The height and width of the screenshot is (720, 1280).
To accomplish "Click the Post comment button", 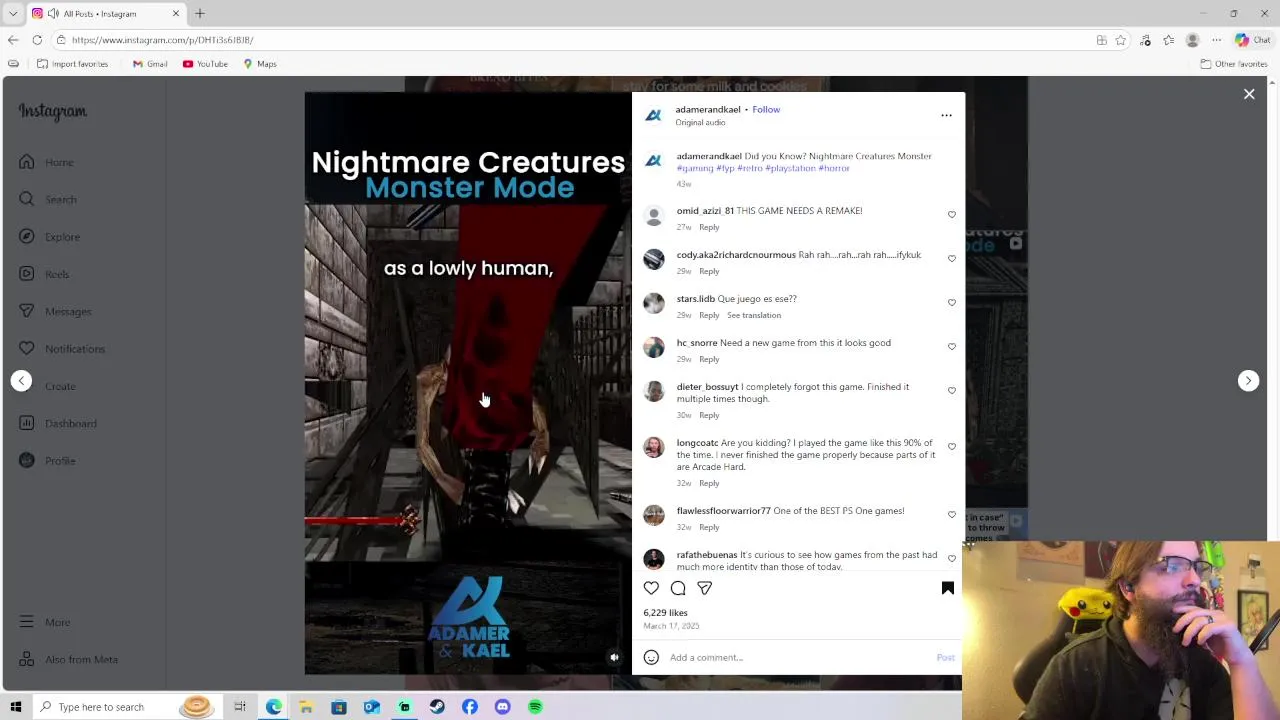I will (945, 657).
